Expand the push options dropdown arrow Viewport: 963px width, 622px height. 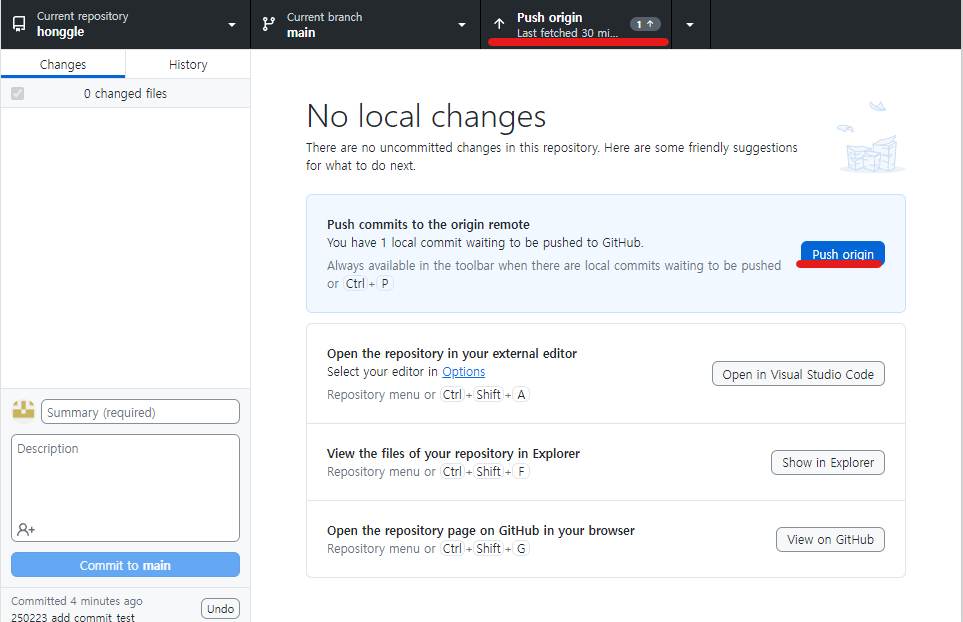690,24
